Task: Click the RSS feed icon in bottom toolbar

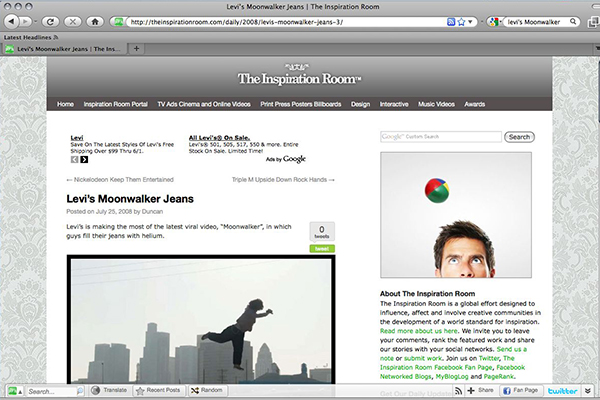Action: click(x=458, y=390)
